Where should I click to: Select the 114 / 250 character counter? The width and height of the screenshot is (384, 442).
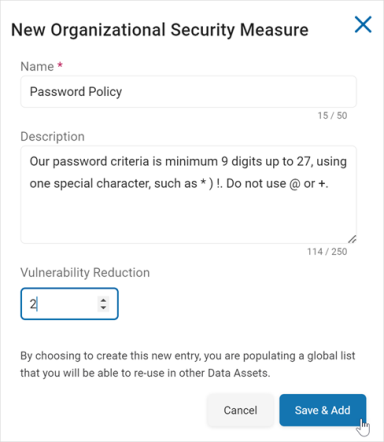[327, 251]
